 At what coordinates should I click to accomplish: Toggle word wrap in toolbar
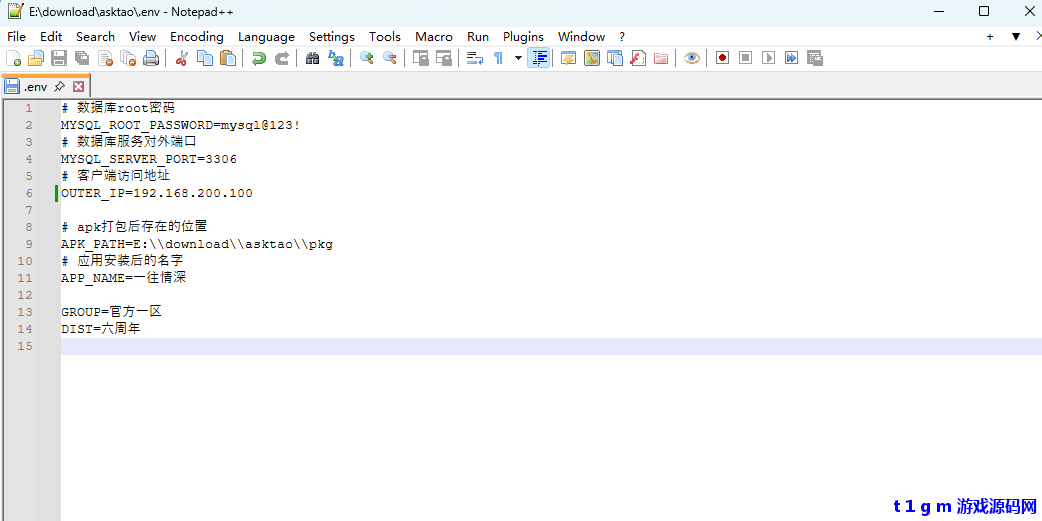pyautogui.click(x=475, y=59)
